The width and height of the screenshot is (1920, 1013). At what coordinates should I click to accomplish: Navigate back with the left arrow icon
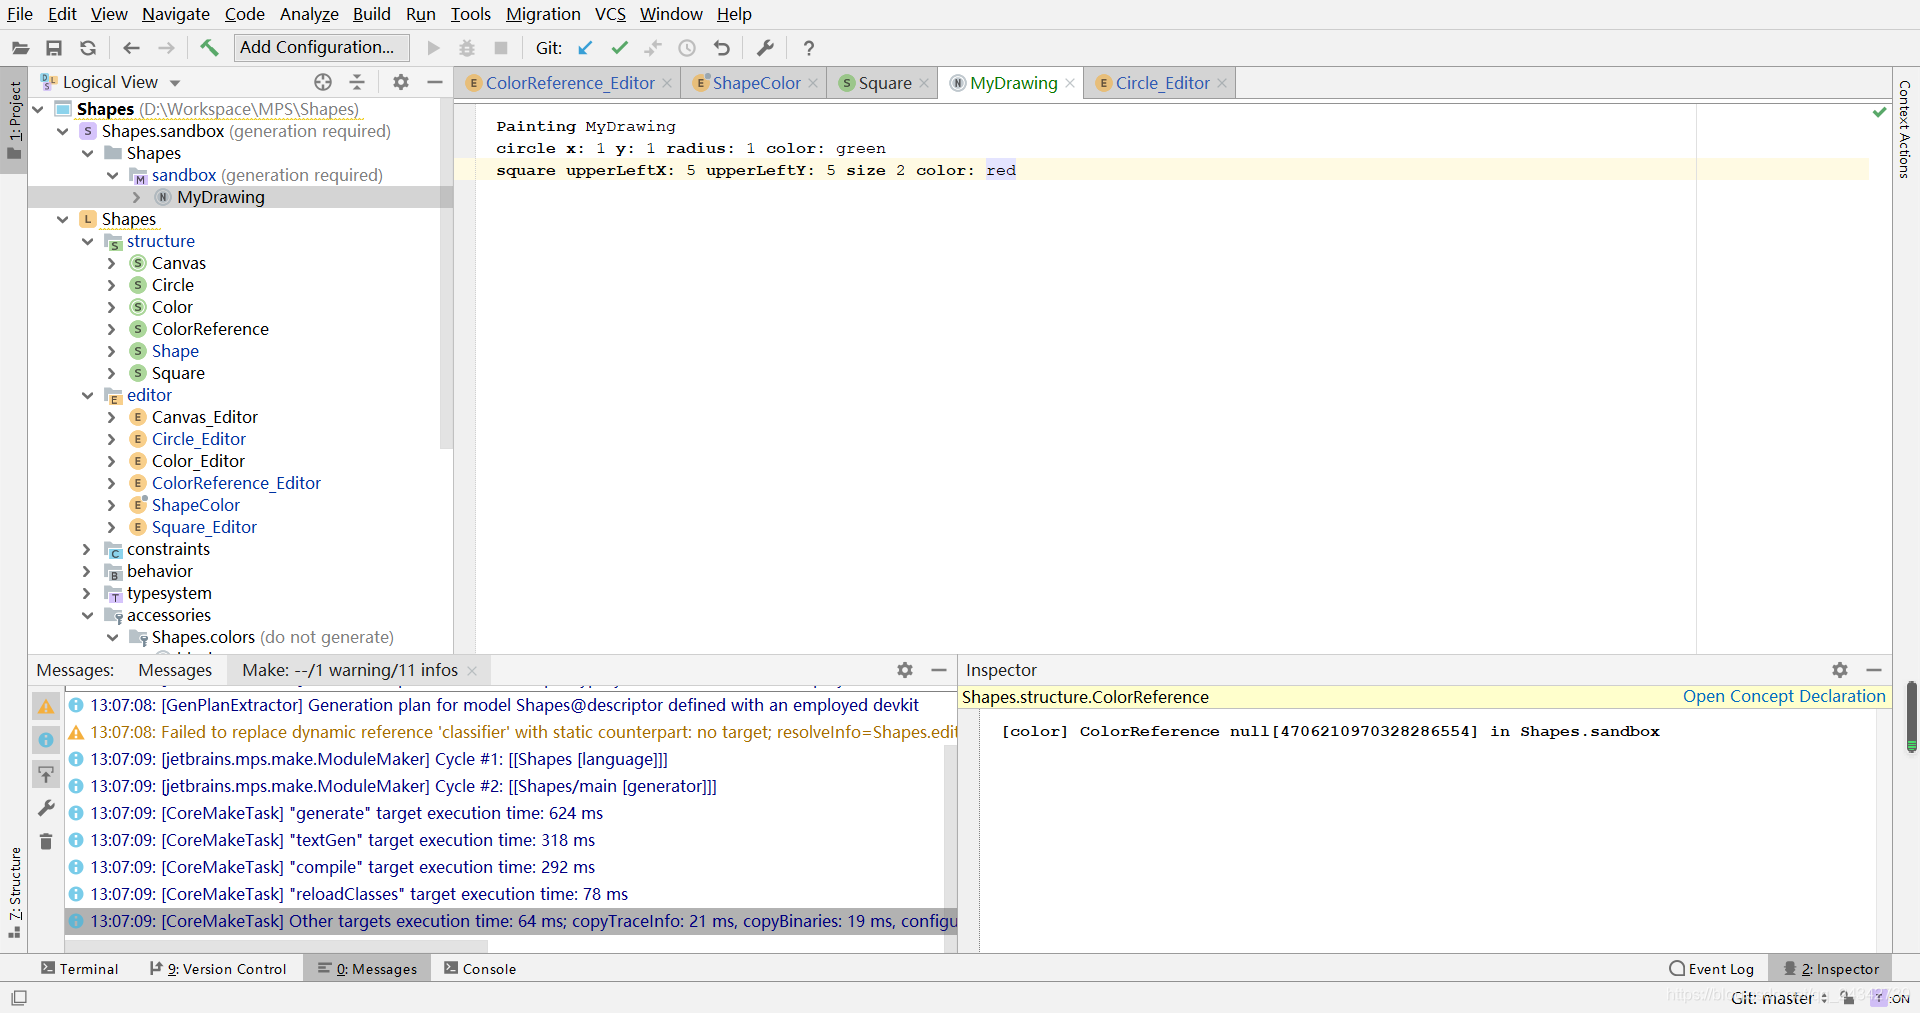click(x=131, y=48)
